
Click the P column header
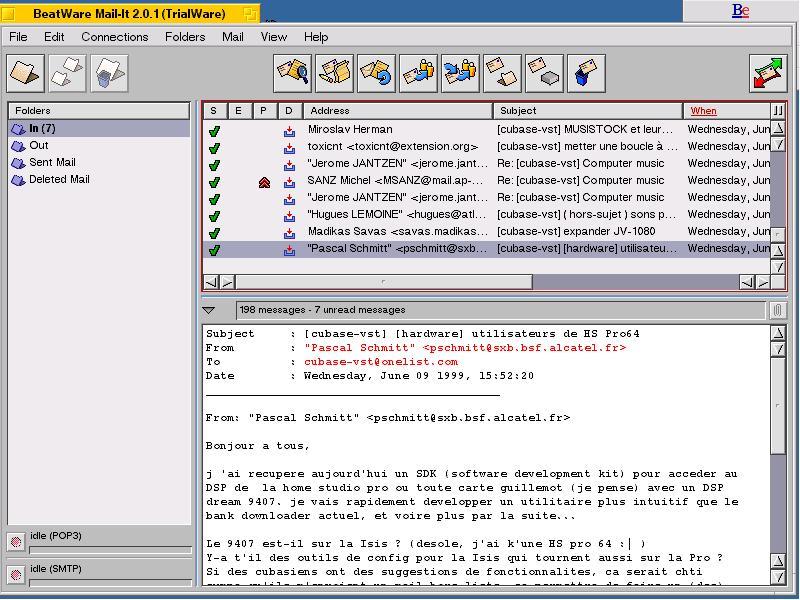[x=265, y=111]
